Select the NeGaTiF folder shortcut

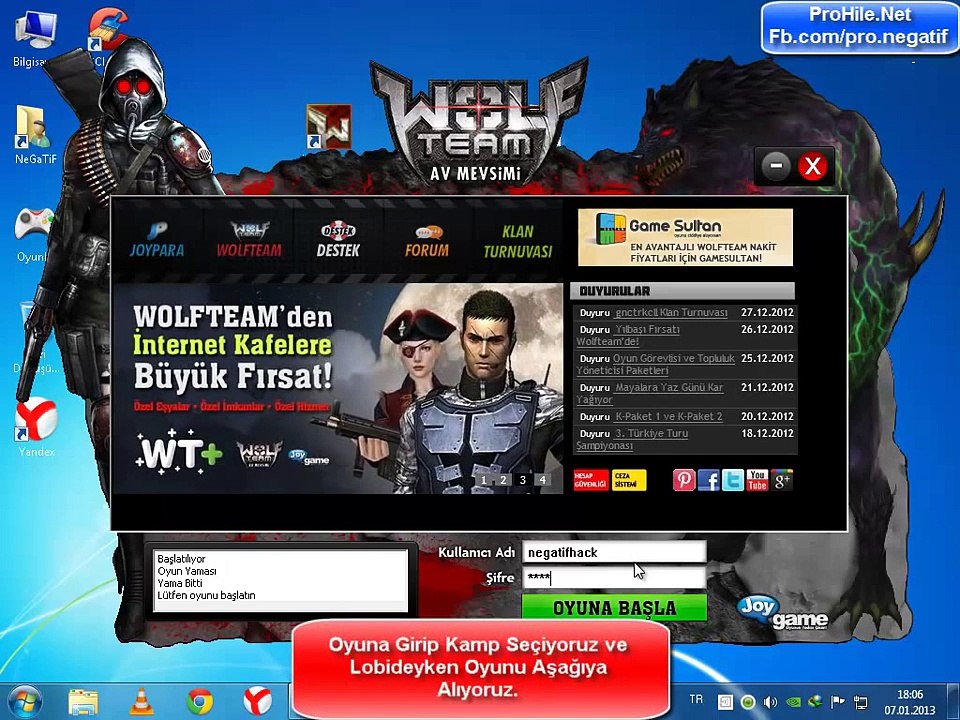[35, 135]
